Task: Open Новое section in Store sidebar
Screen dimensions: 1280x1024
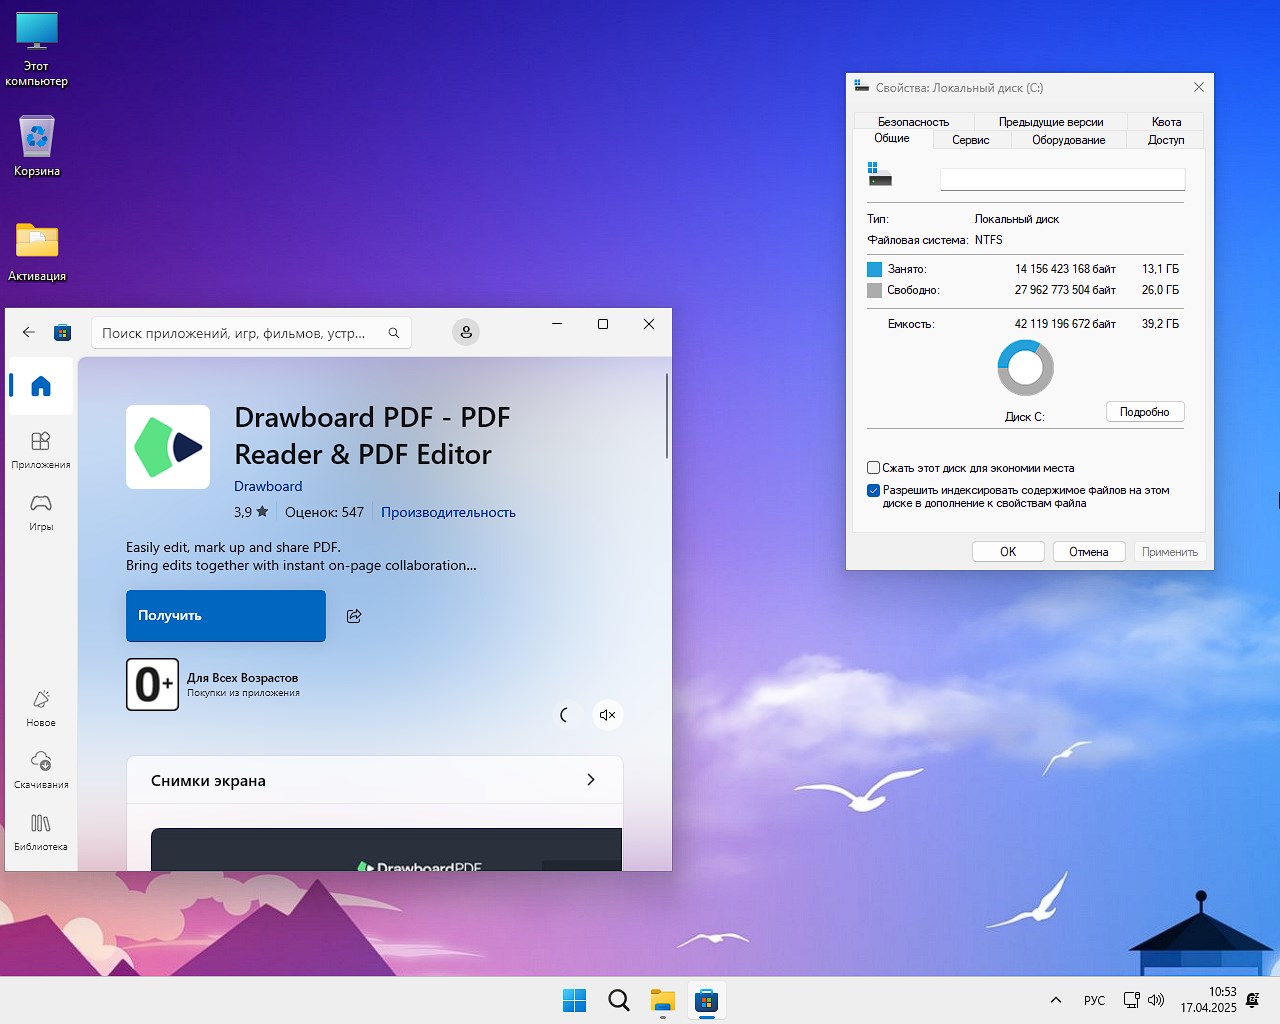Action: (x=41, y=707)
